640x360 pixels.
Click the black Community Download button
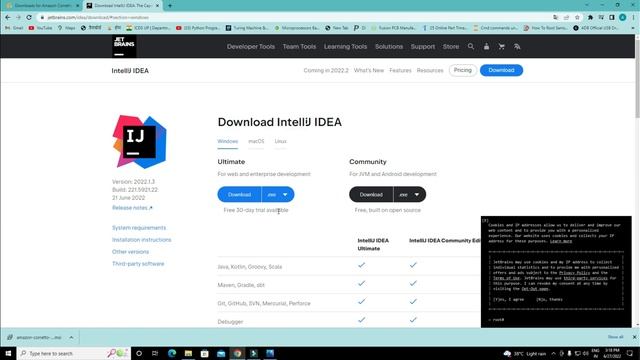371,194
